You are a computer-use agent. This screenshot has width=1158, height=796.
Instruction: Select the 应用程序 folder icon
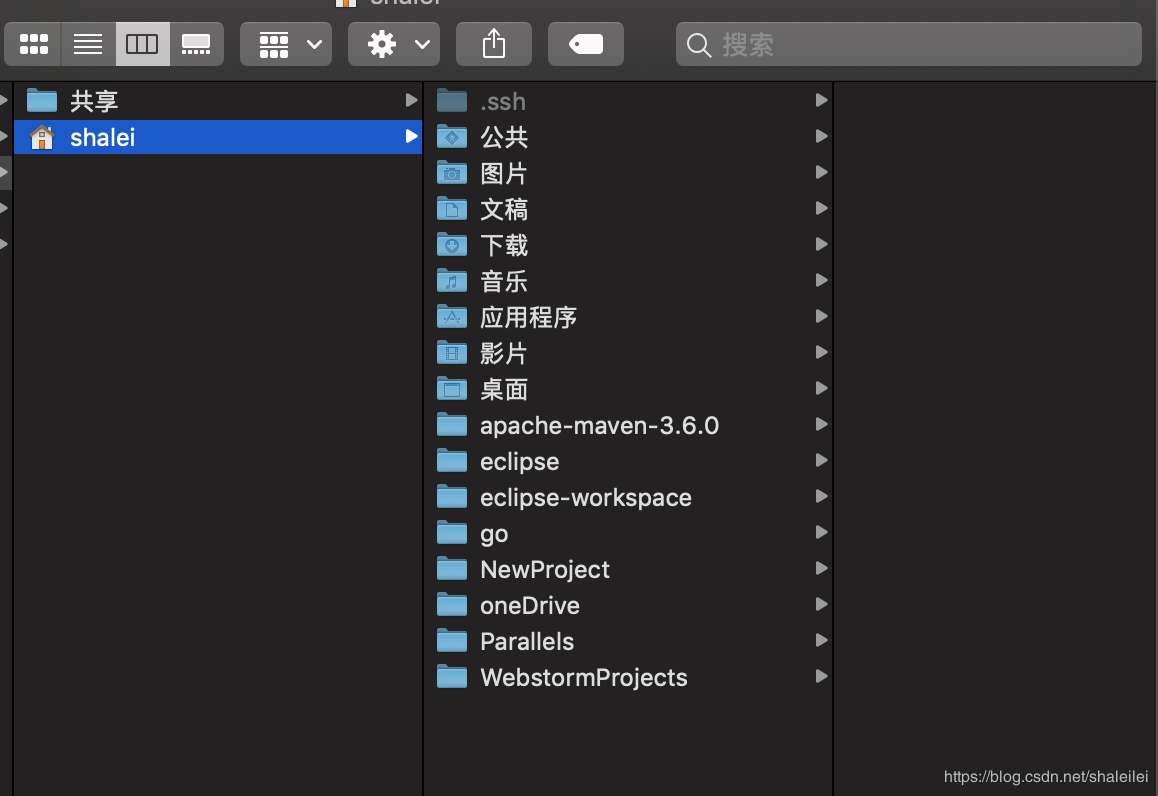pos(452,317)
